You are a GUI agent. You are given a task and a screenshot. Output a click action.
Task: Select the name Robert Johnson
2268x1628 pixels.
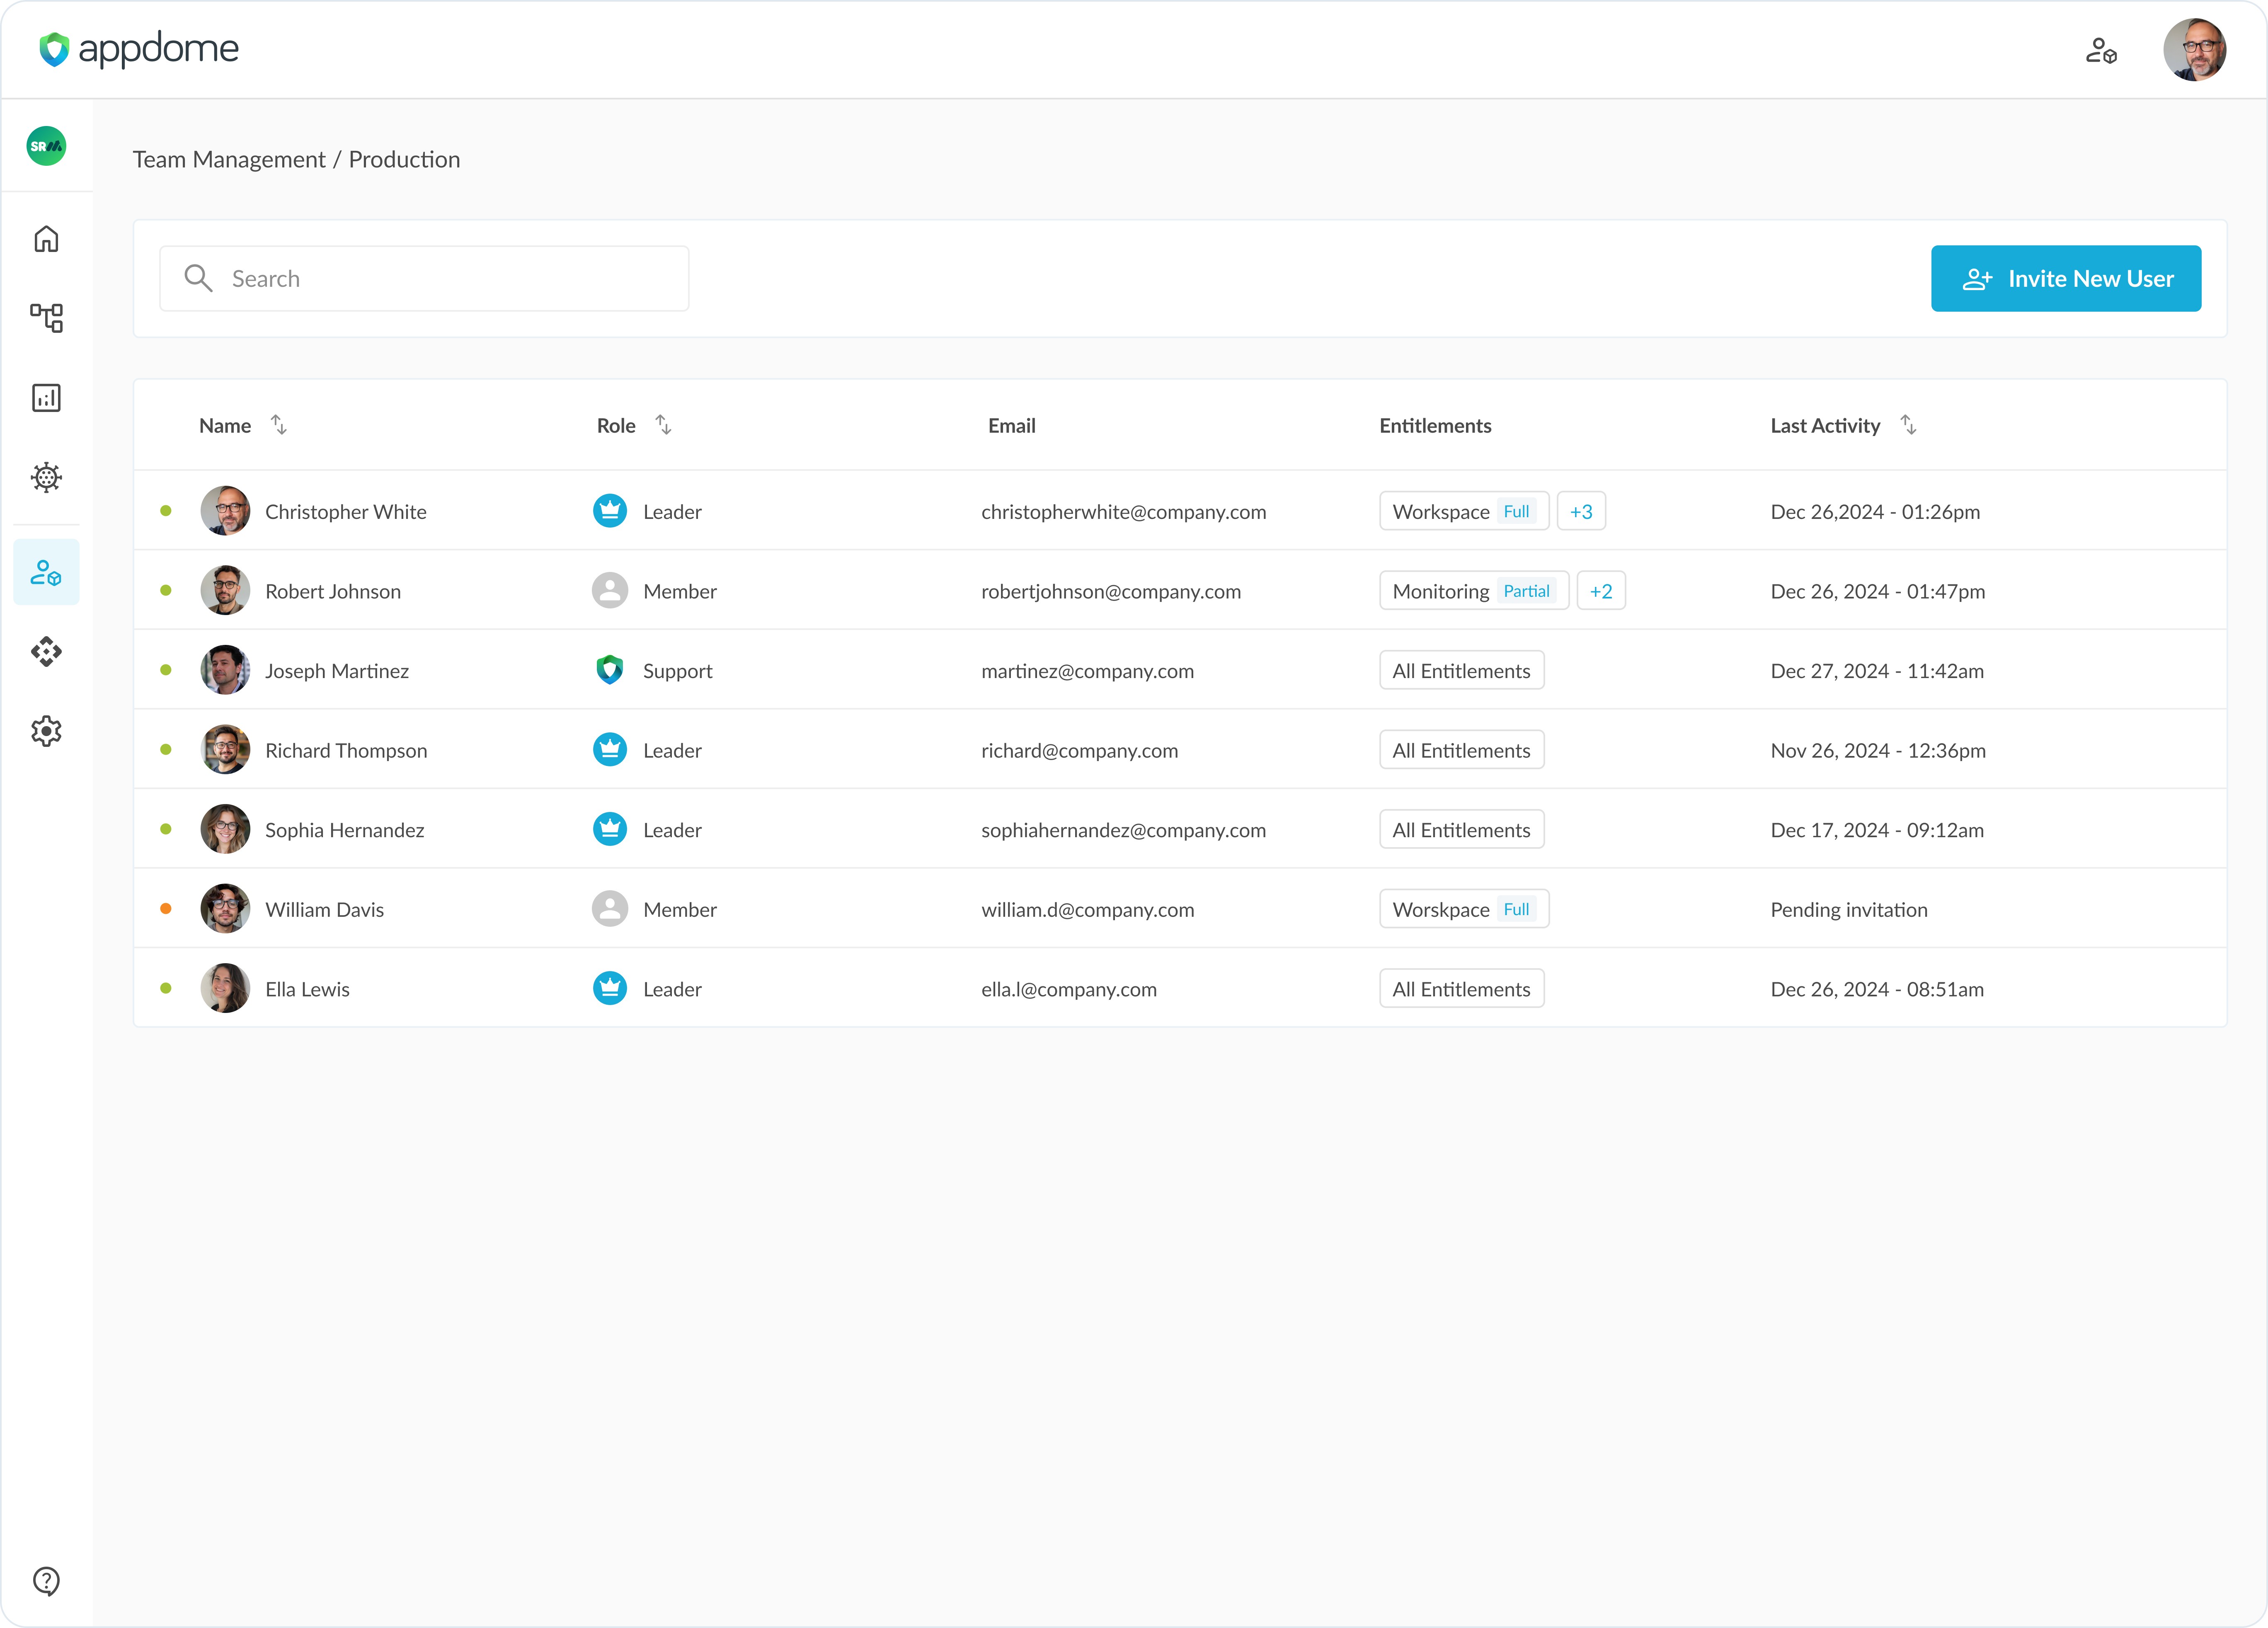(333, 591)
